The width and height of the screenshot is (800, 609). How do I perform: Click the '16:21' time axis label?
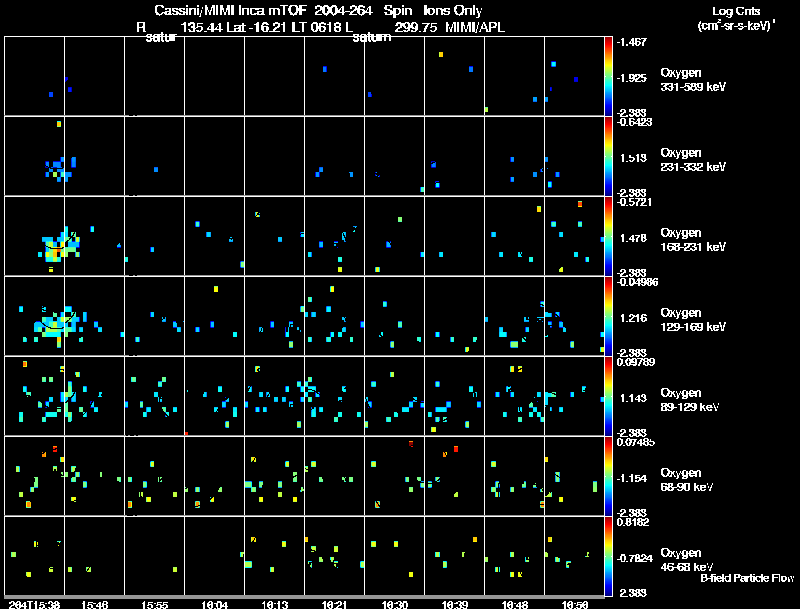click(x=334, y=605)
